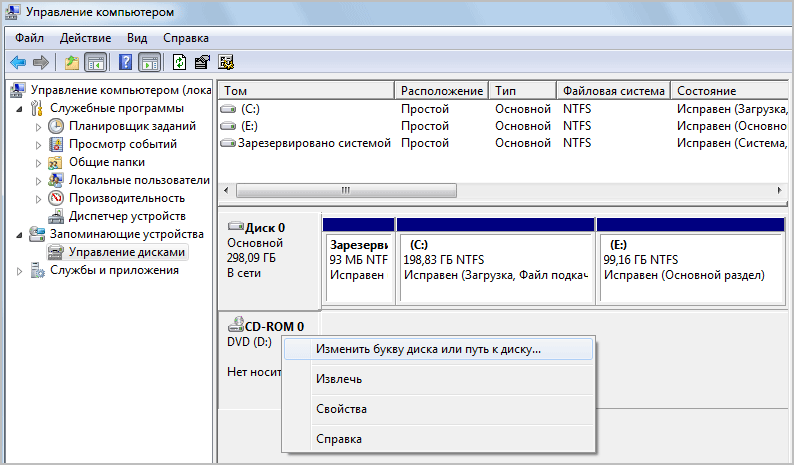Click the NTFS cell in the (E:) row
Screen dimensions: 794x465
577,126
